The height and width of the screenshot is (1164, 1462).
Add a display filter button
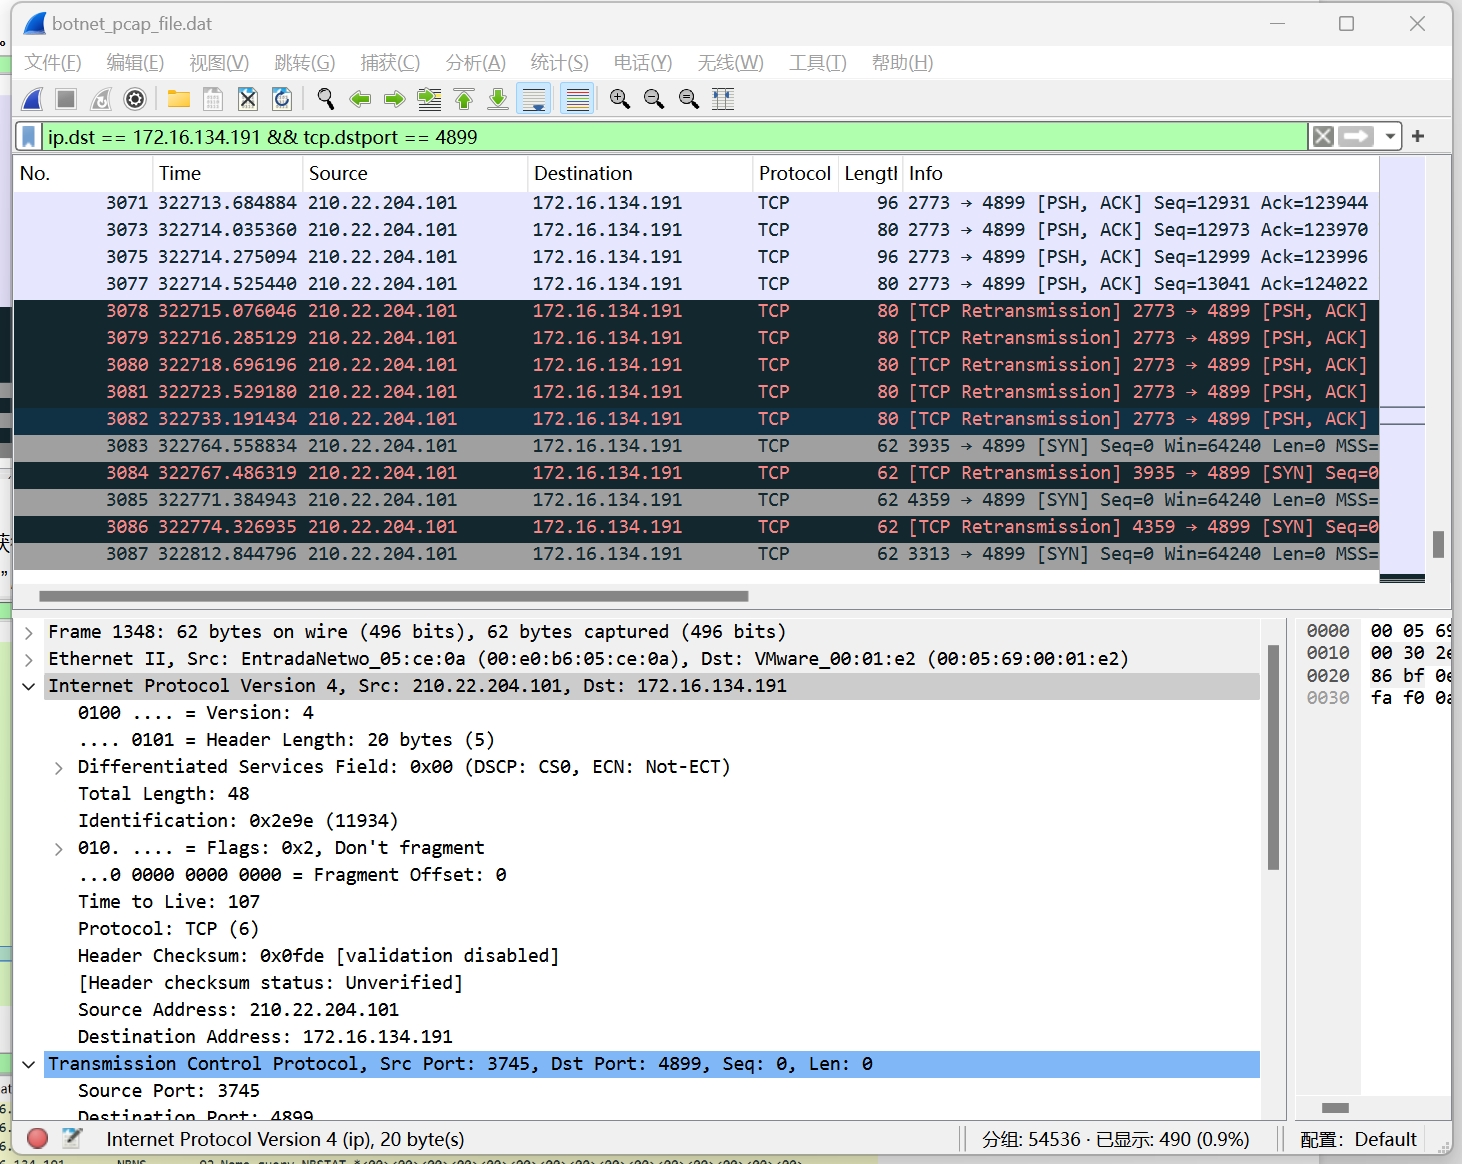[1418, 137]
